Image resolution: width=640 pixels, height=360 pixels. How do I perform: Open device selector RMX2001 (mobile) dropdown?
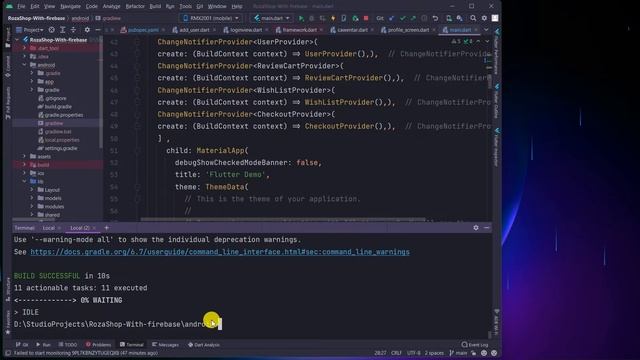tap(211, 18)
